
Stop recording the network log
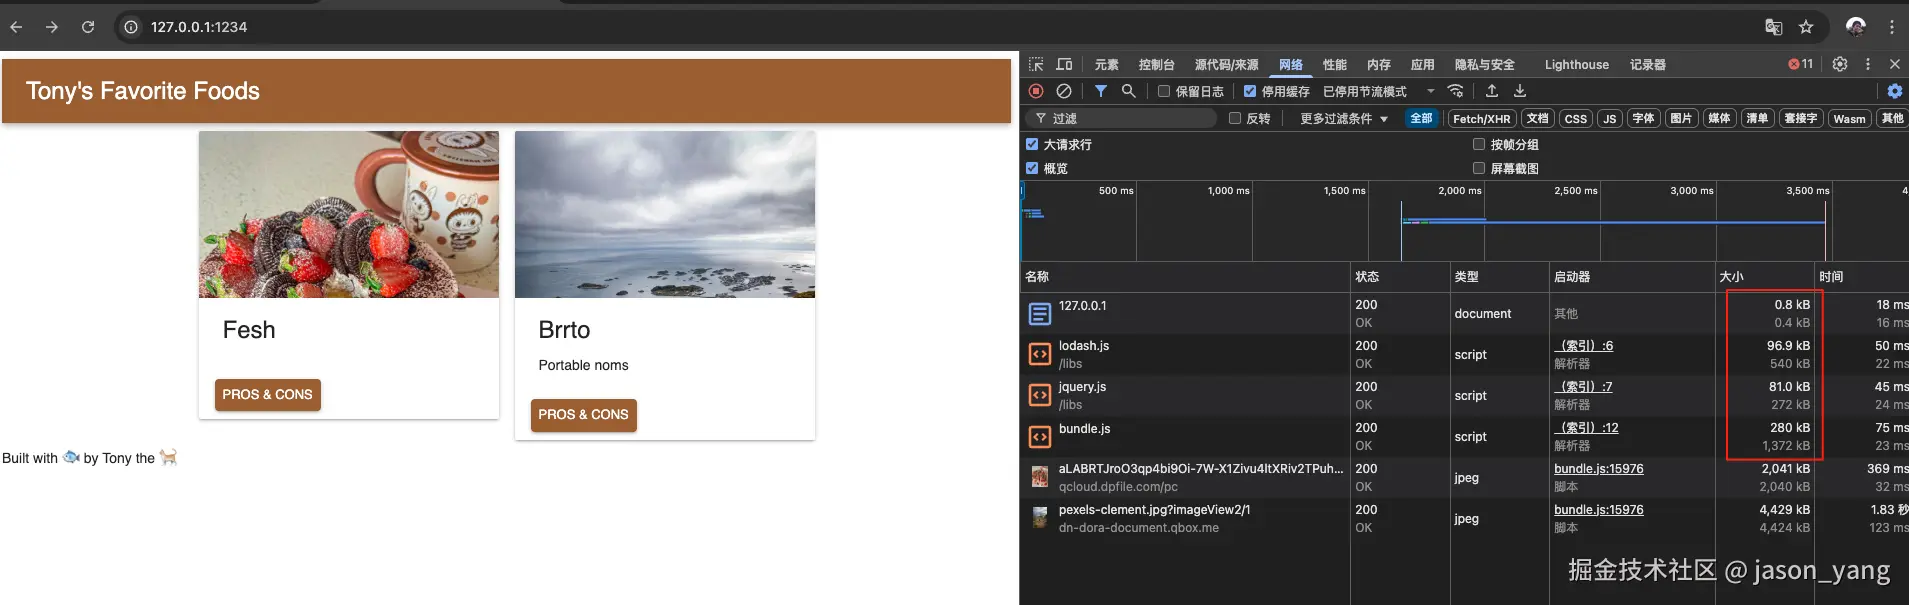click(x=1036, y=91)
